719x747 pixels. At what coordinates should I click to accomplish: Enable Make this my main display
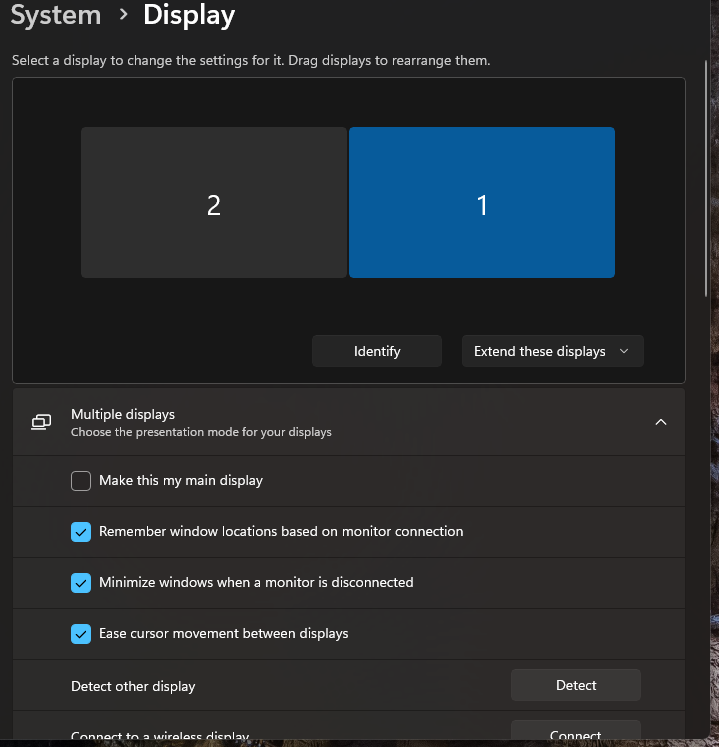(x=81, y=481)
